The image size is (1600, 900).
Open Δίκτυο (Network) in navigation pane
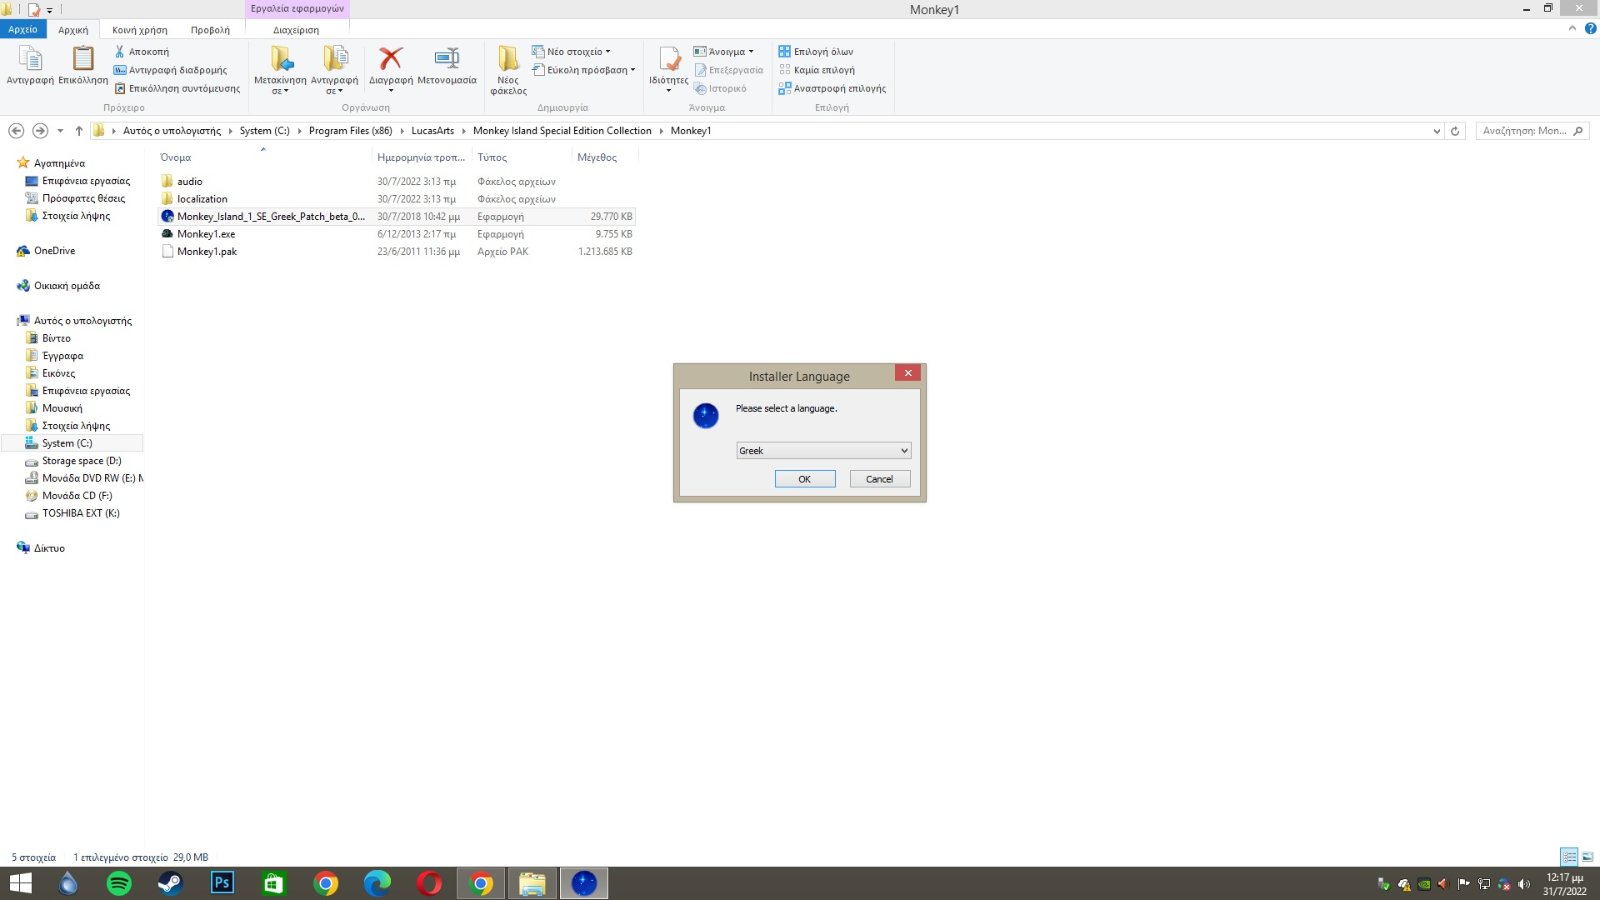pyautogui.click(x=49, y=548)
